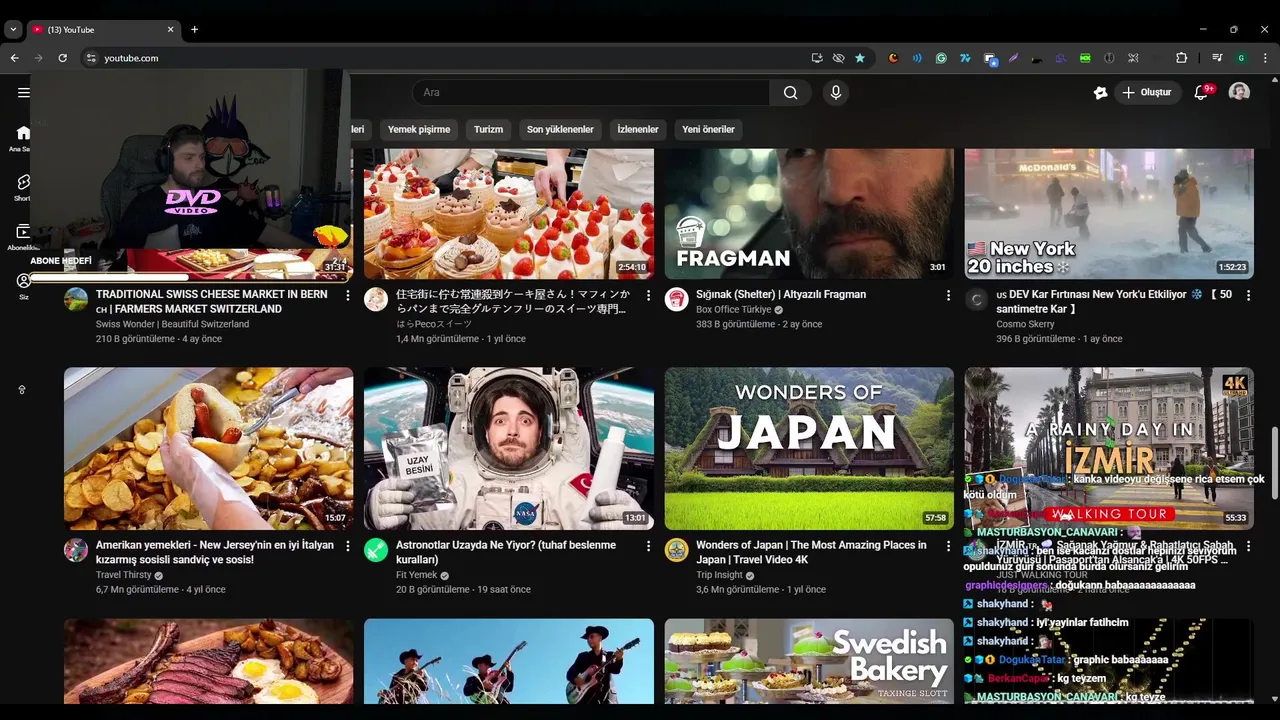Click the scrollbar down arrow
This screenshot has width=1280, height=720.
tap(1273, 698)
